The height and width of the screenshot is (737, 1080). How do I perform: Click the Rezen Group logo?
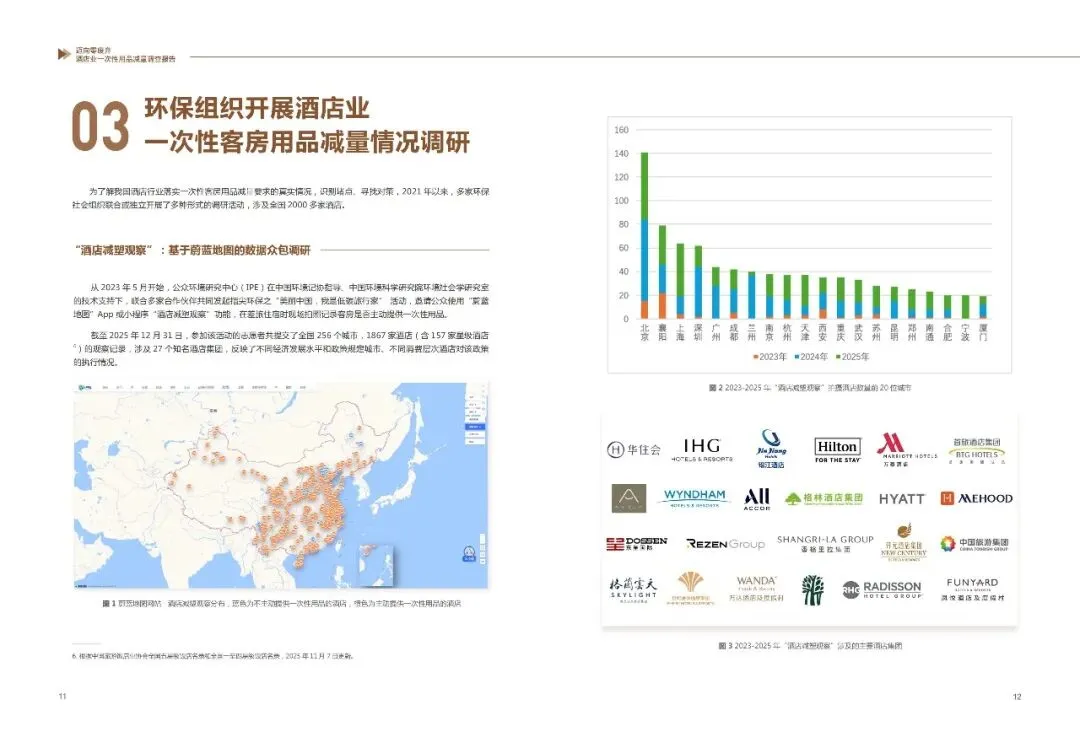coord(725,544)
